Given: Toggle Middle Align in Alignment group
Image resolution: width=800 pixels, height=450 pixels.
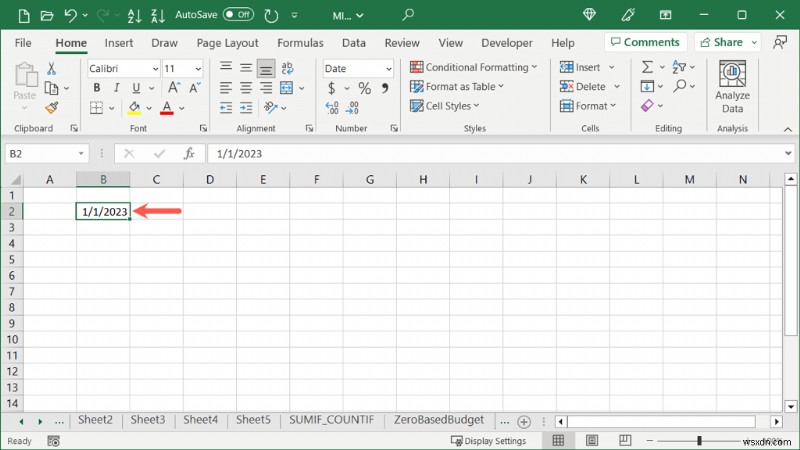Looking at the screenshot, I should [246, 67].
